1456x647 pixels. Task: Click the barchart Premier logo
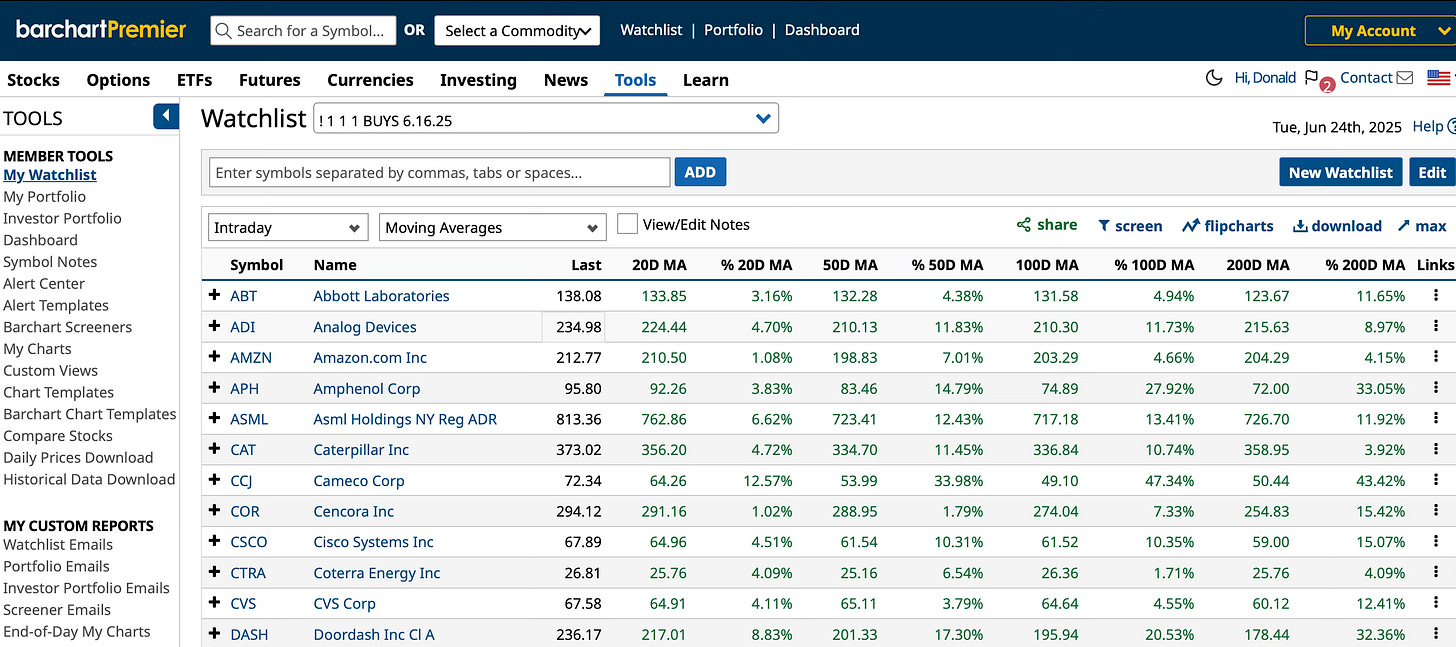pos(101,29)
